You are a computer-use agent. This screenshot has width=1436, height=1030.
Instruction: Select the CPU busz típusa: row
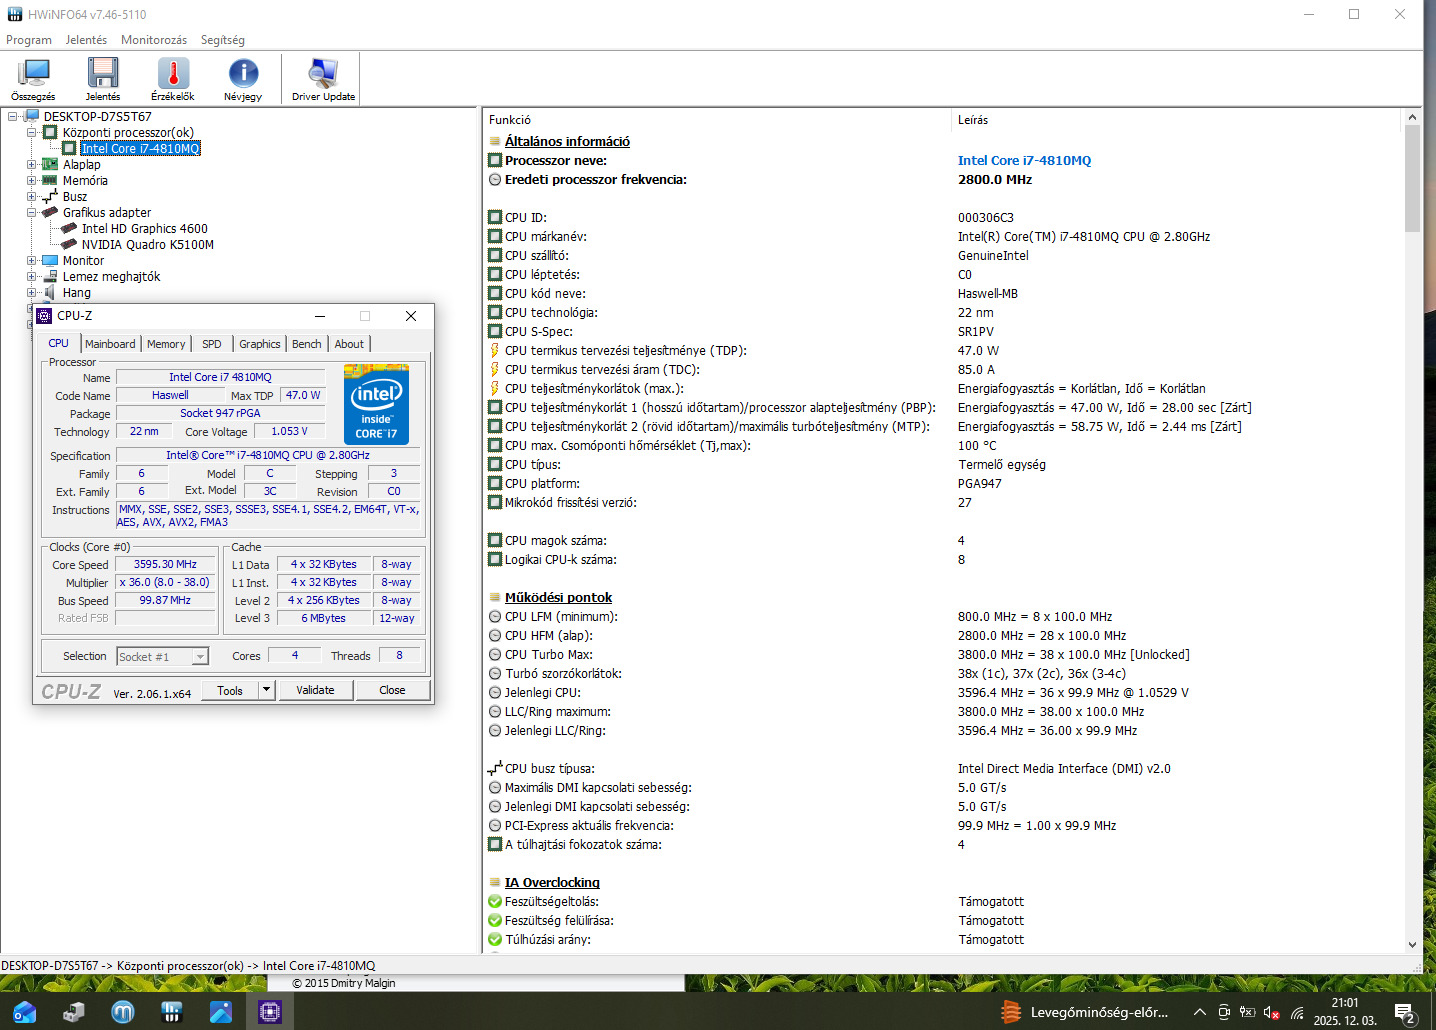[x=944, y=768]
